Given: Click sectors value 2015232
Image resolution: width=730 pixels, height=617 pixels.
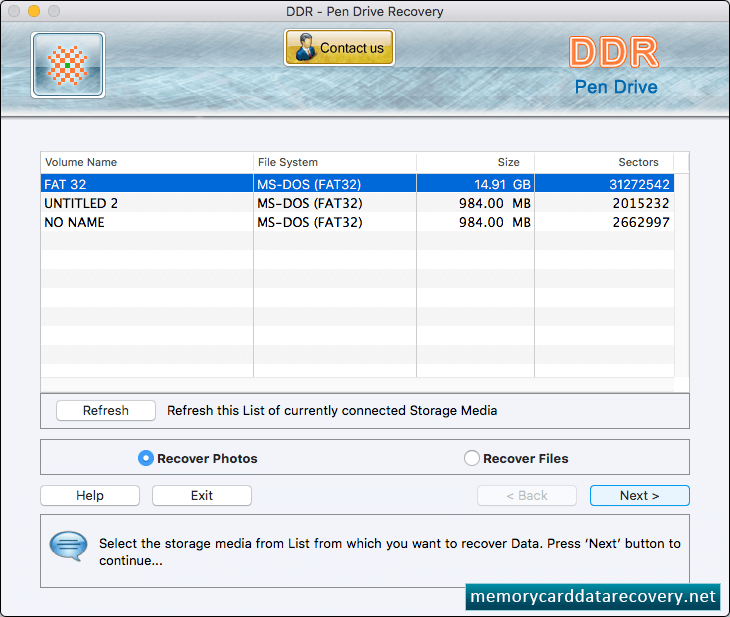Looking at the screenshot, I should point(641,203).
